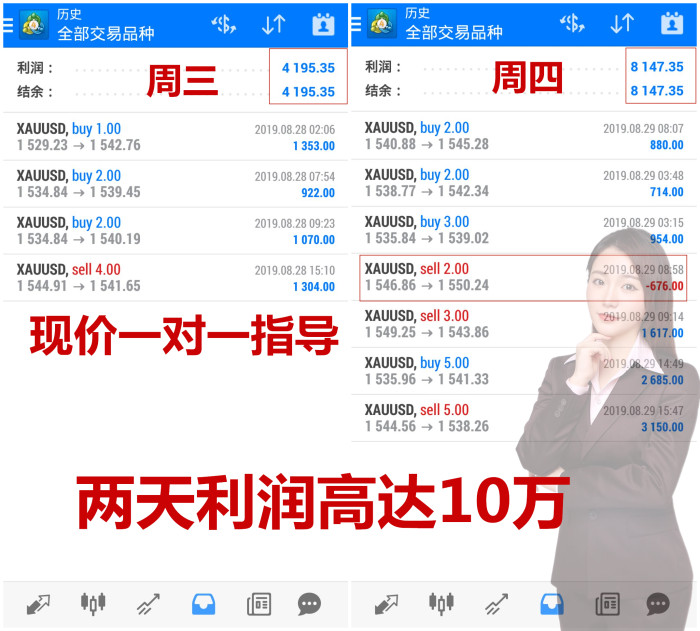Tap profit value 8 147.35 in 利润 row
This screenshot has height=631, width=700.
[x=657, y=67]
